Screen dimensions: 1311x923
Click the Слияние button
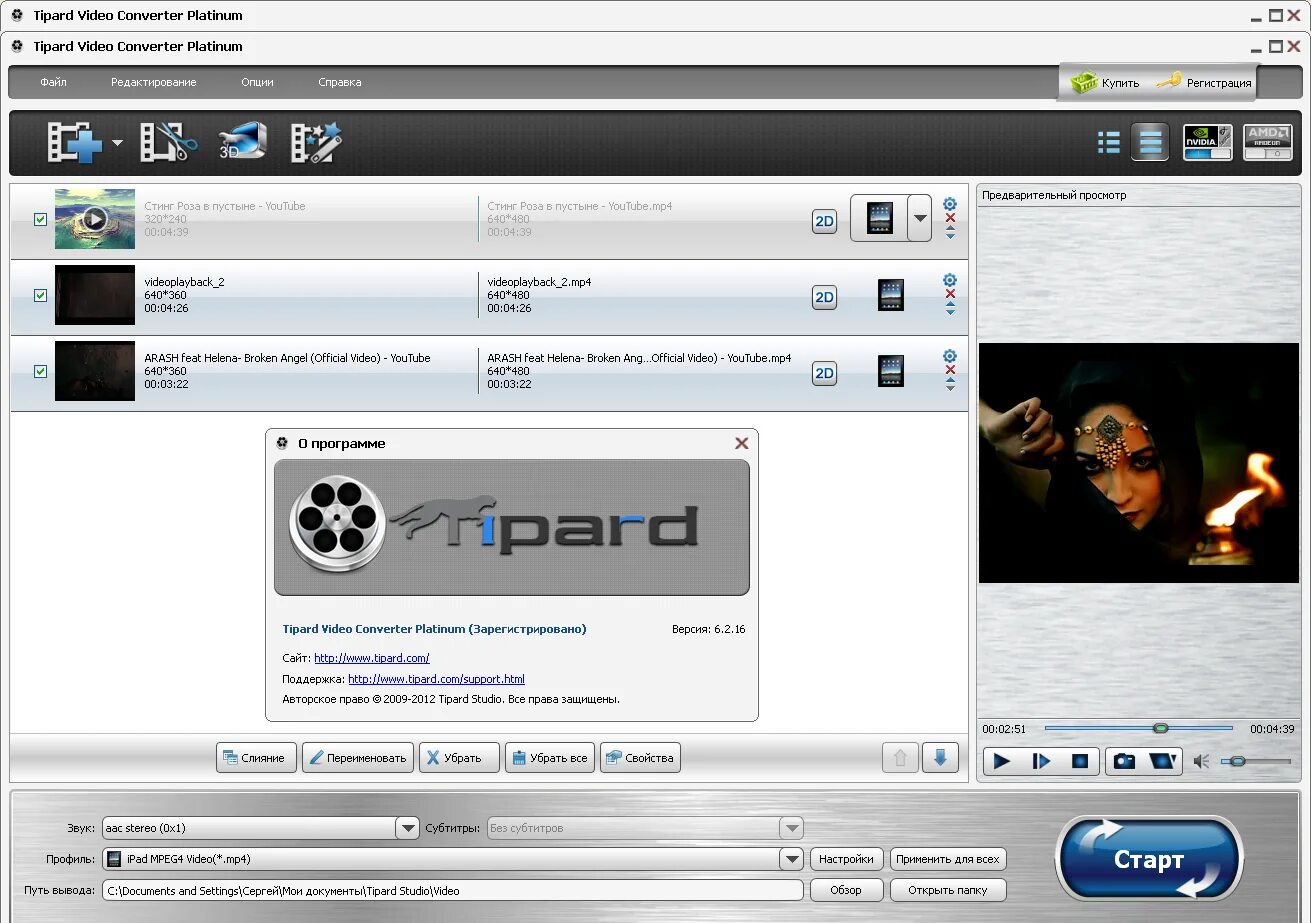[x=256, y=758]
